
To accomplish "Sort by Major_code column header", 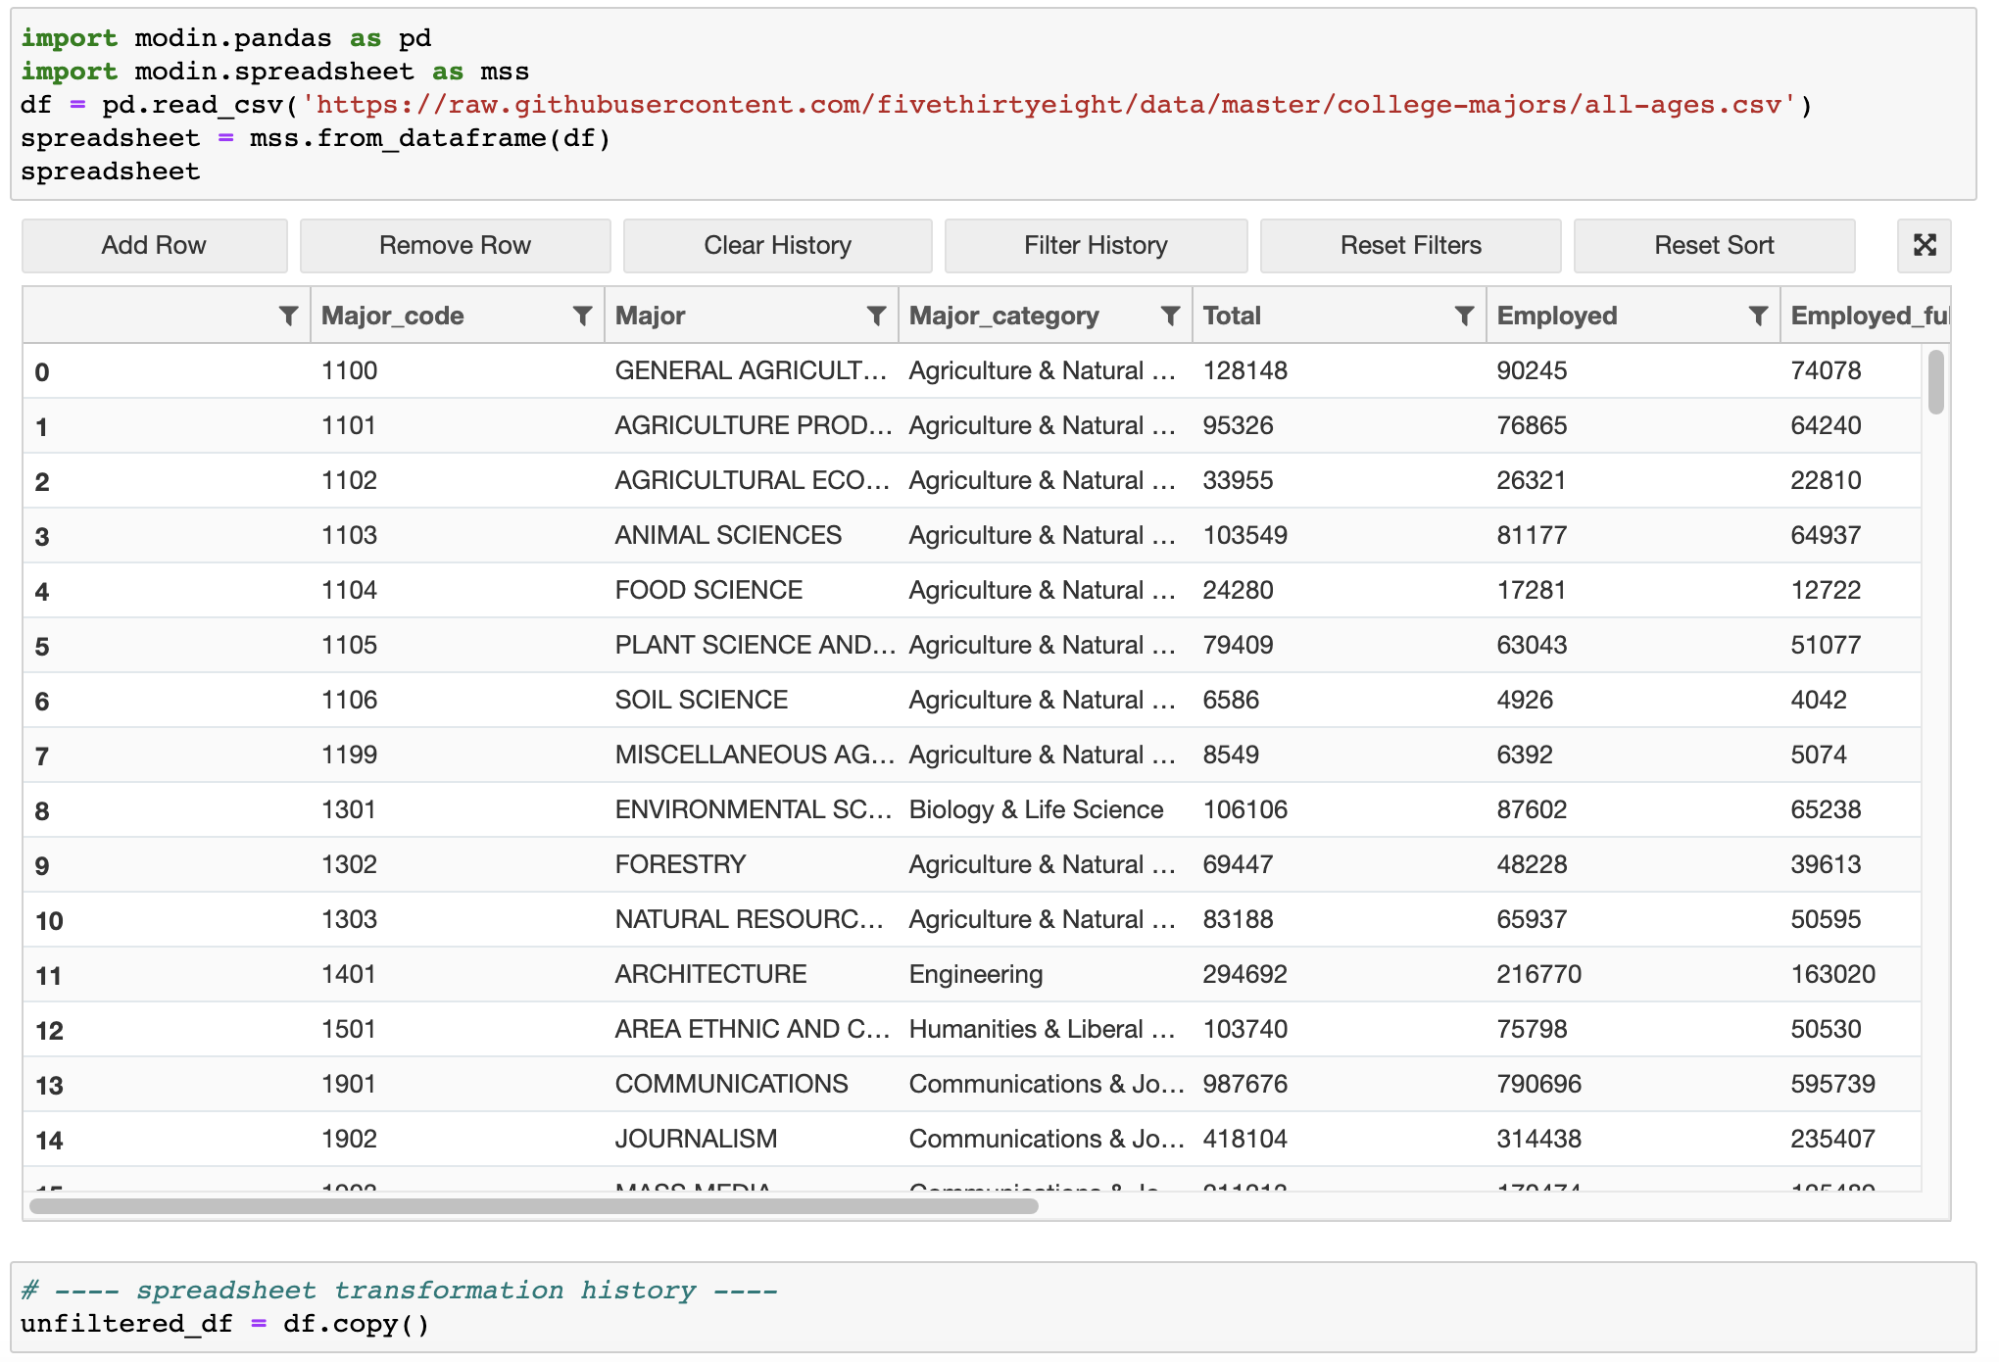I will click(393, 316).
